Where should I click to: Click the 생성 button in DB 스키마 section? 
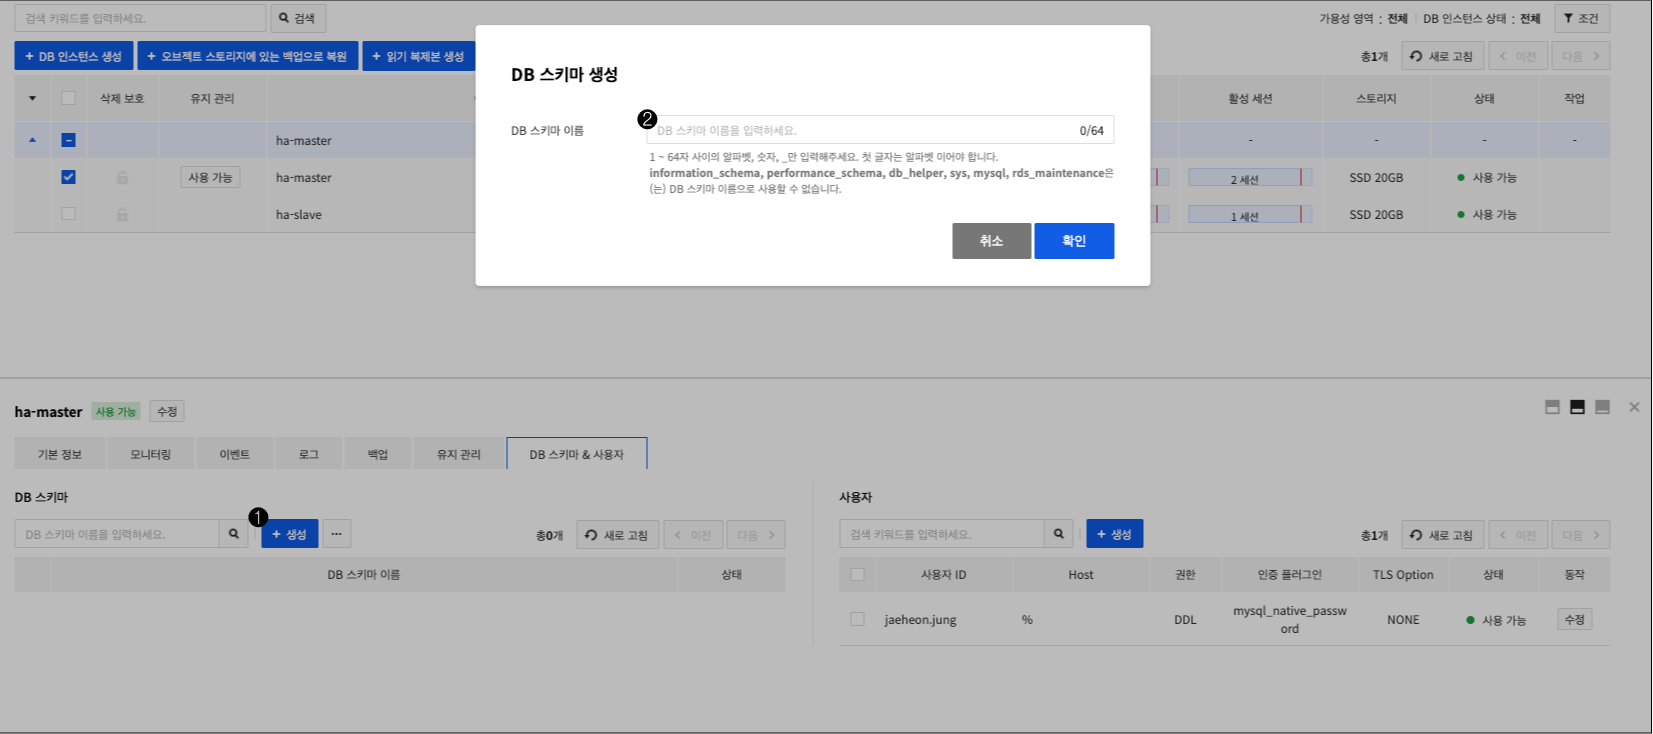[290, 534]
